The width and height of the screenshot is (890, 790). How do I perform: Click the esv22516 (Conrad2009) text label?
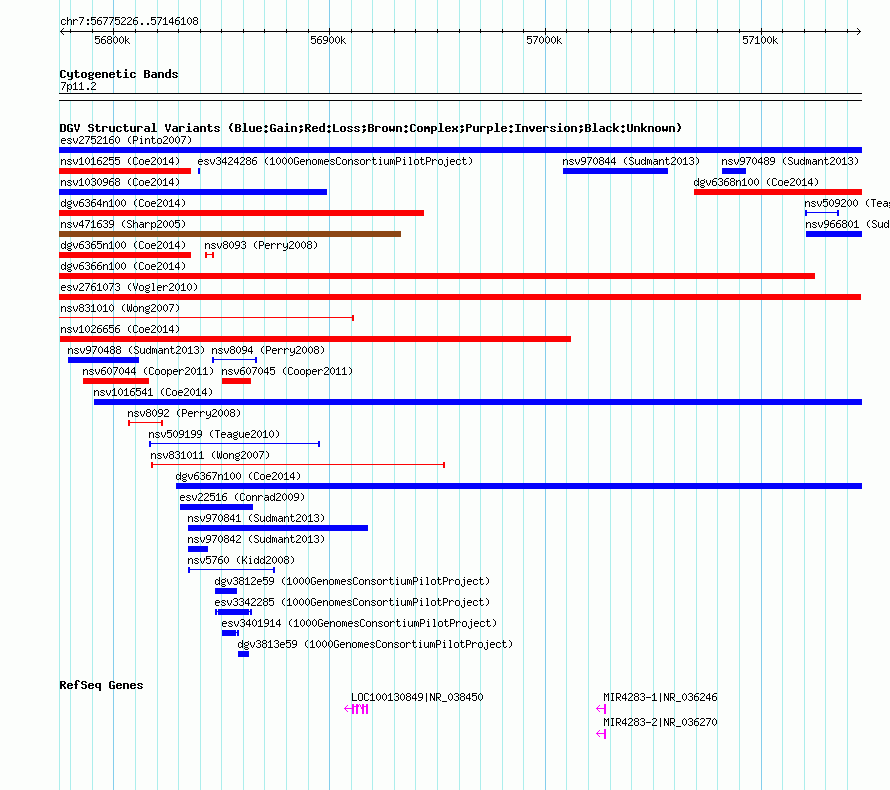tap(242, 497)
